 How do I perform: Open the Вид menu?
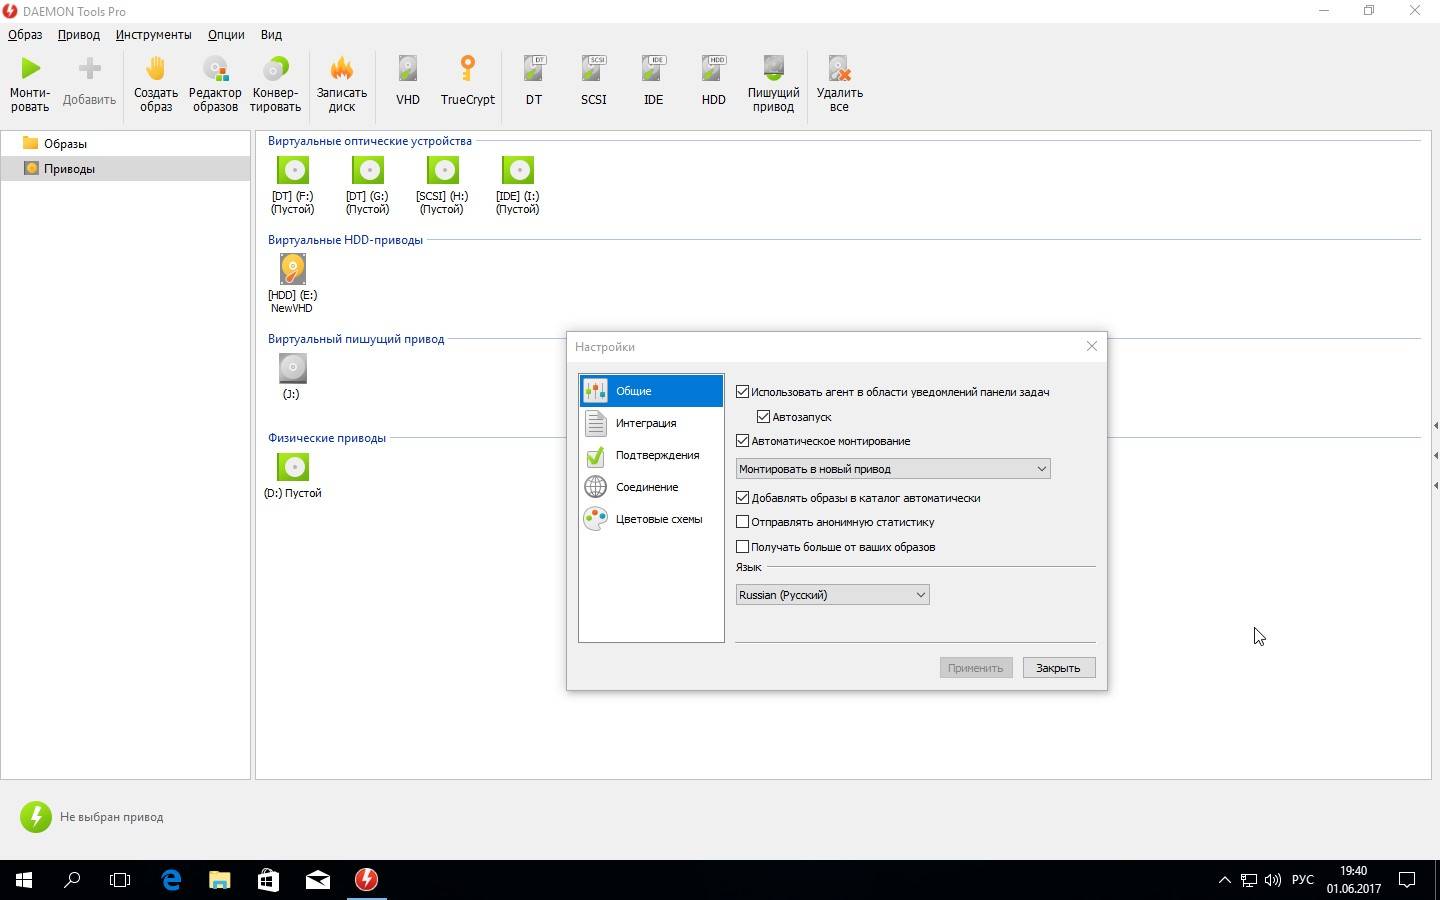[271, 34]
